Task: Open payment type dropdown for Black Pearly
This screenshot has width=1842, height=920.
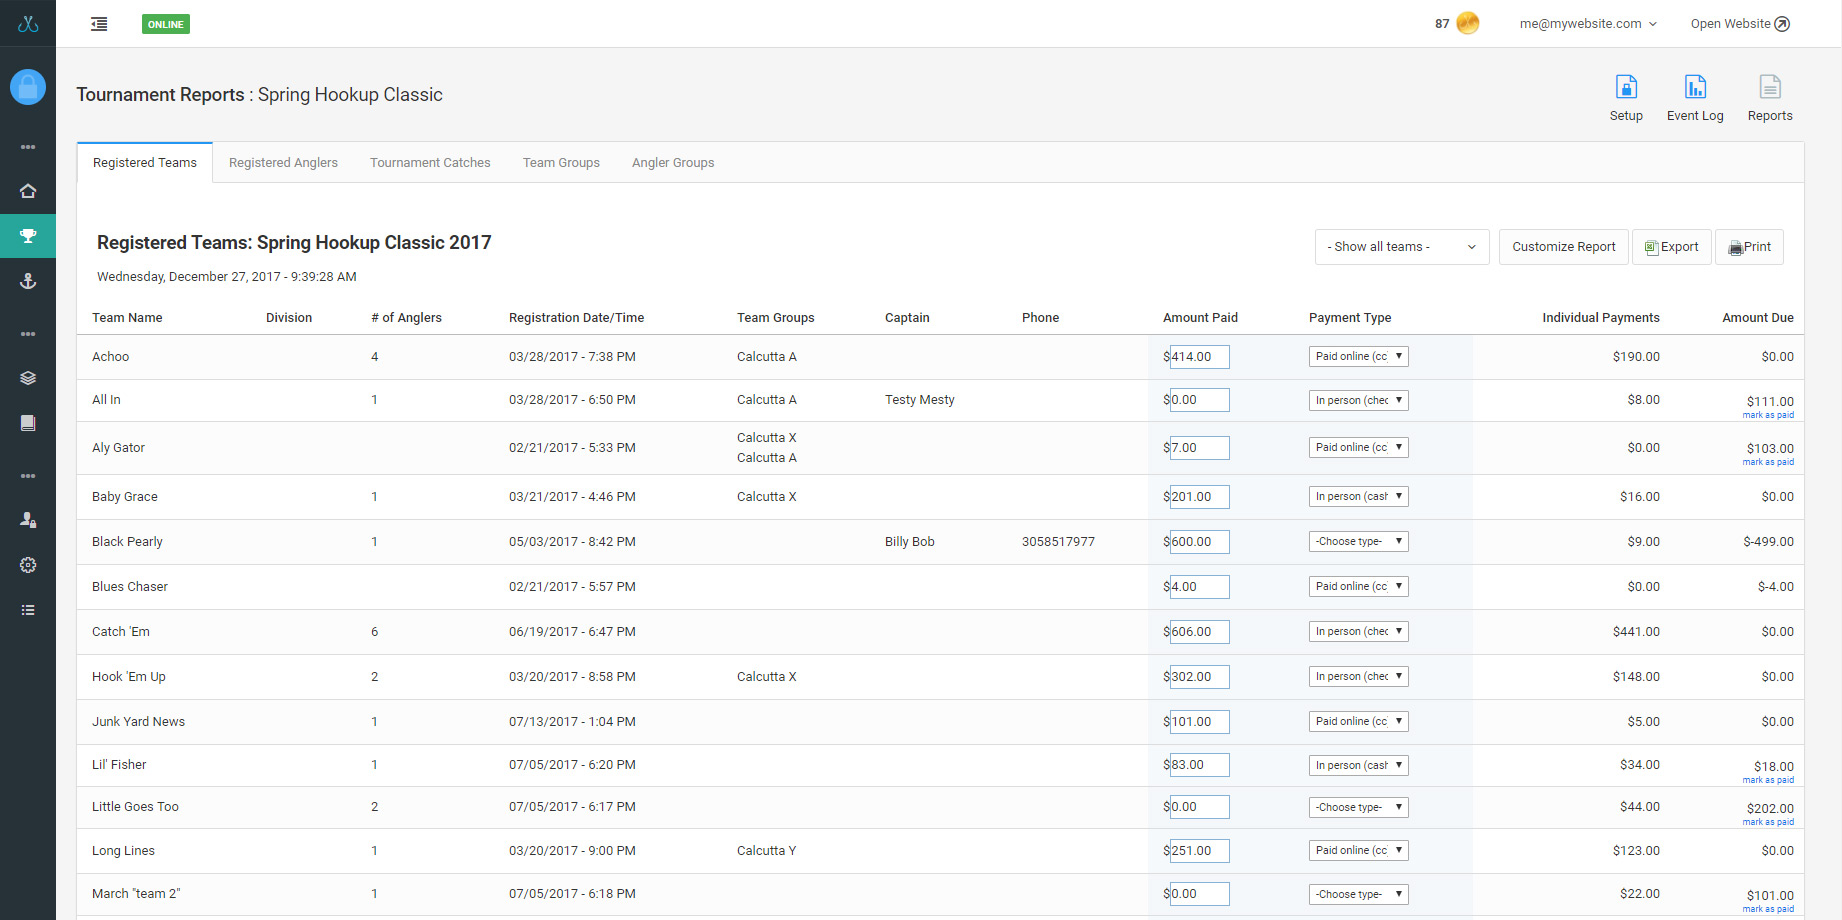Action: pyautogui.click(x=1358, y=542)
